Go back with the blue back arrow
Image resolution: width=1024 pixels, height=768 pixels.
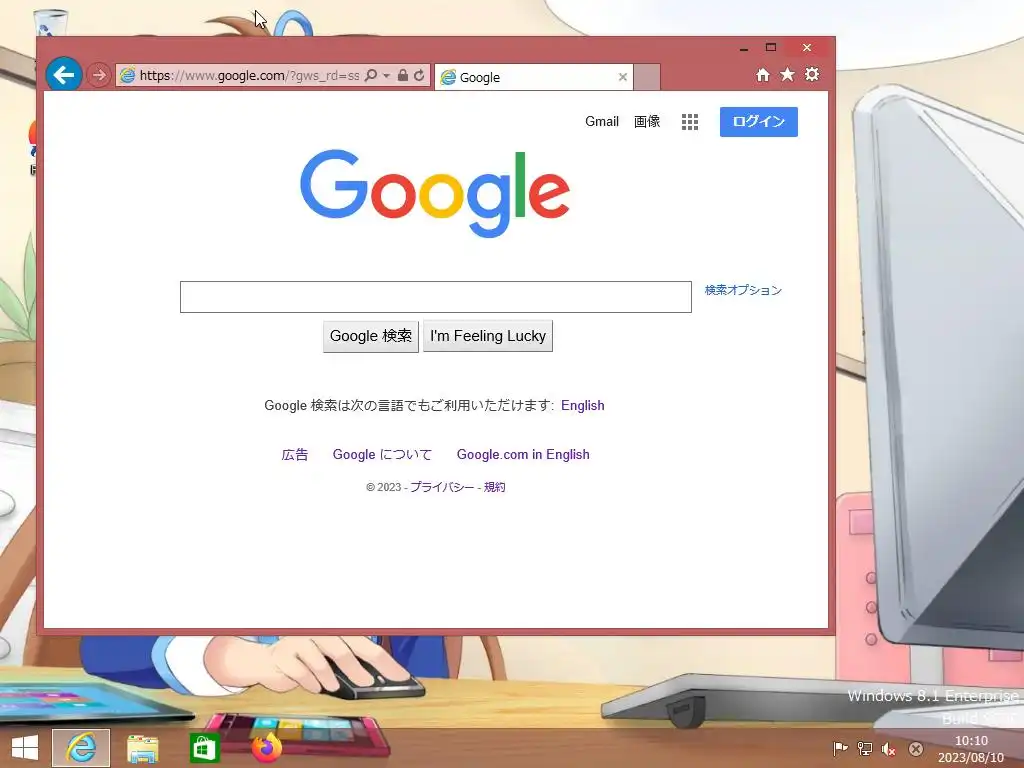pos(64,75)
